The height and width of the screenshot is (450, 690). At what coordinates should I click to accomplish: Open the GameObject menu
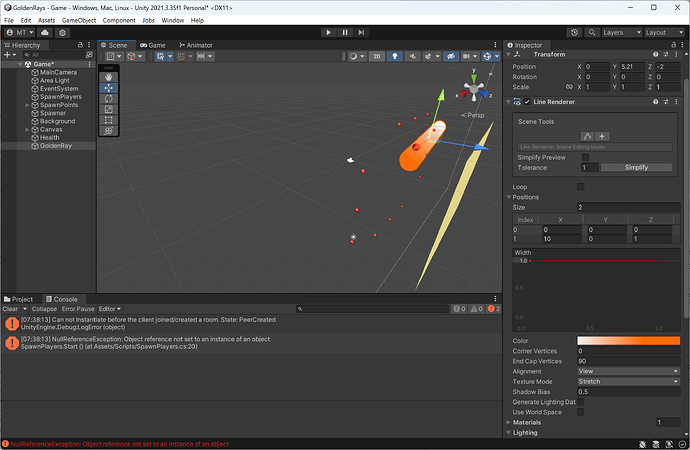point(79,20)
